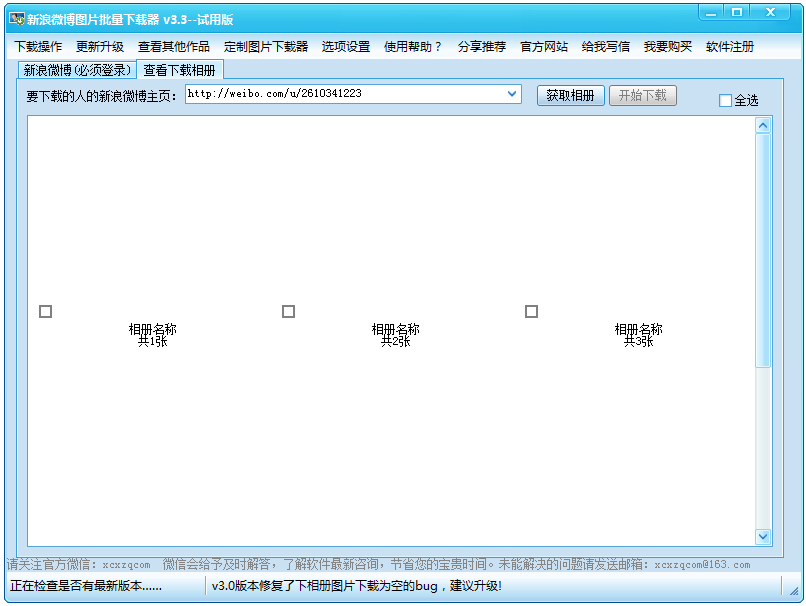
Task: Open the 分享推荐 menu
Action: (x=482, y=47)
